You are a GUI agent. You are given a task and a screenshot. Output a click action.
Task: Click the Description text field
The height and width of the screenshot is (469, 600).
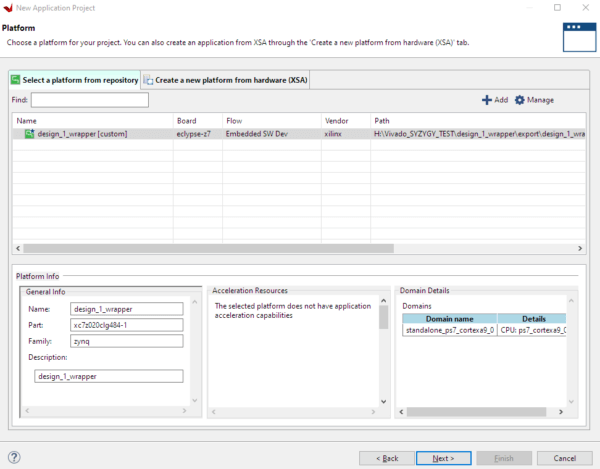[109, 376]
